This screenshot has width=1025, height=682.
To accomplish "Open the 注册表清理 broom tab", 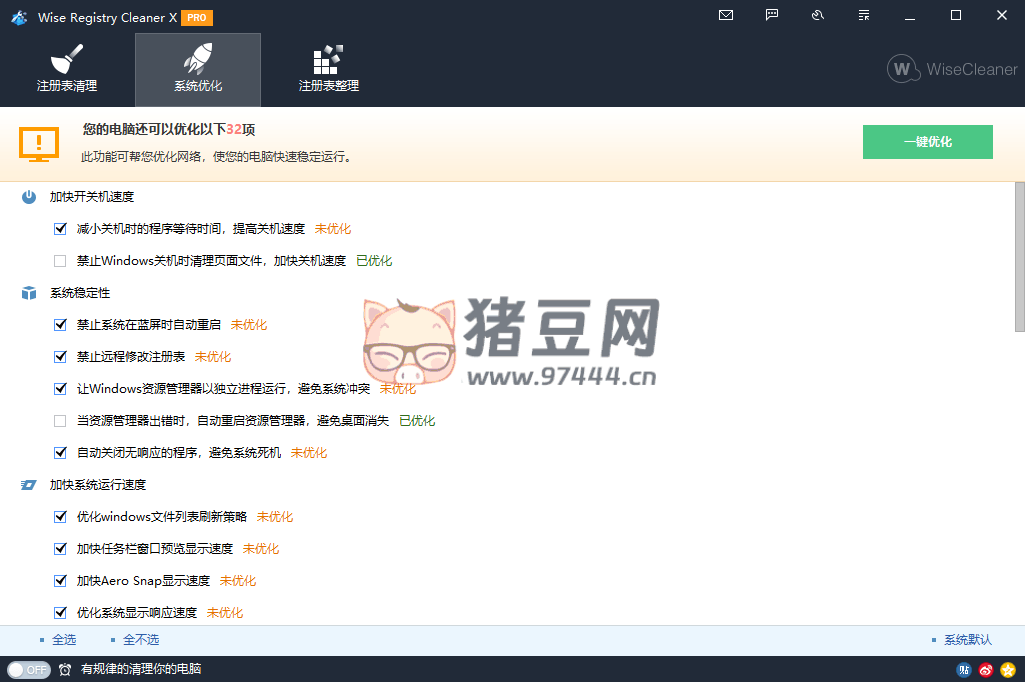I will click(67, 69).
